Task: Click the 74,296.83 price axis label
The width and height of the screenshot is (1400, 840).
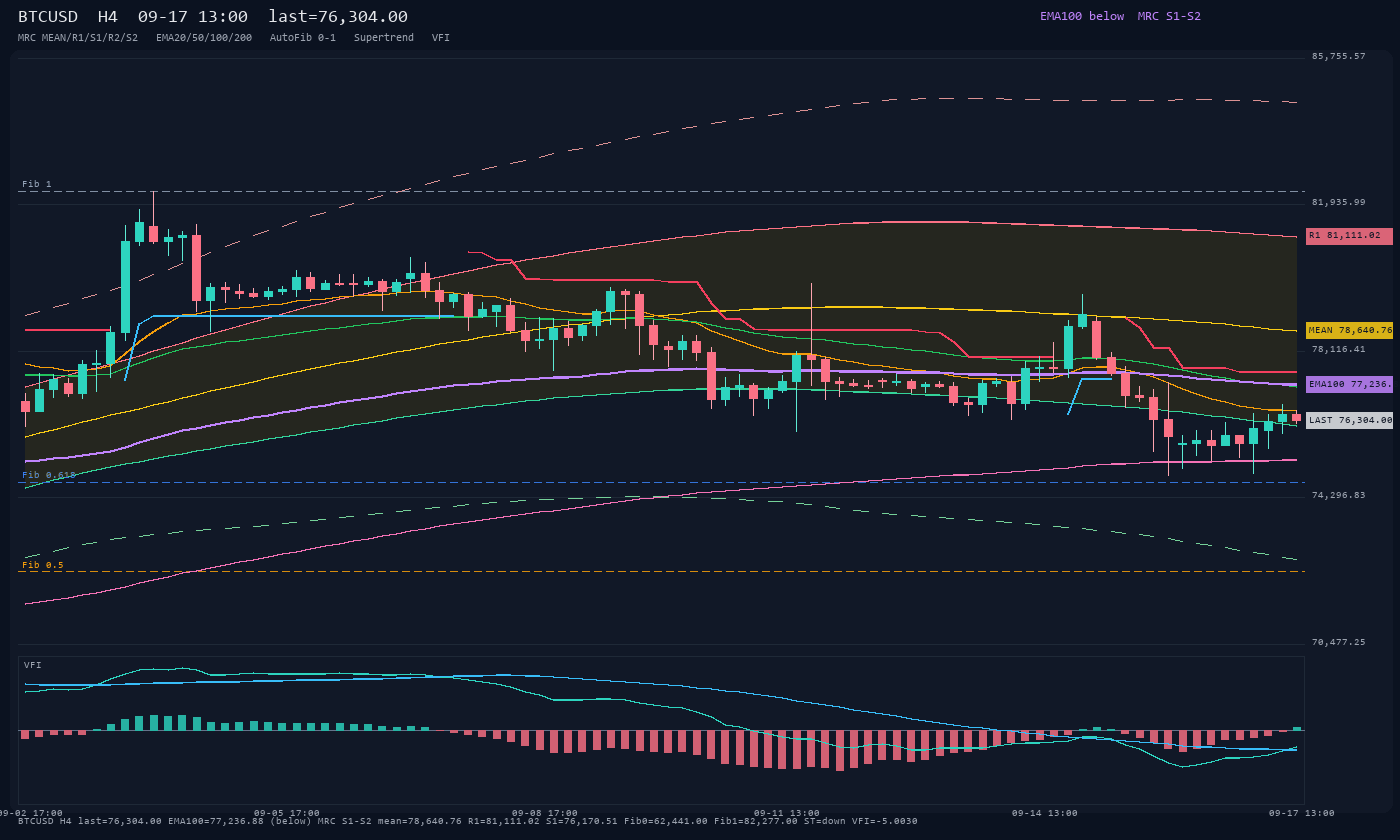Action: coord(1339,495)
